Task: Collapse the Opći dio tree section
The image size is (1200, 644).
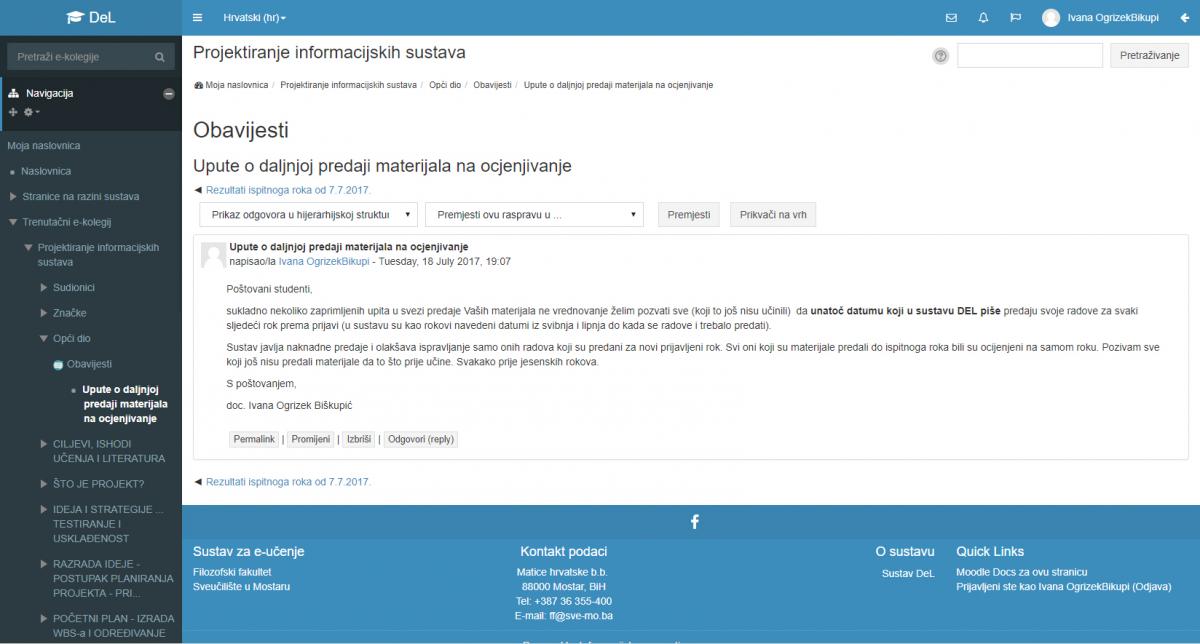Action: (x=45, y=339)
